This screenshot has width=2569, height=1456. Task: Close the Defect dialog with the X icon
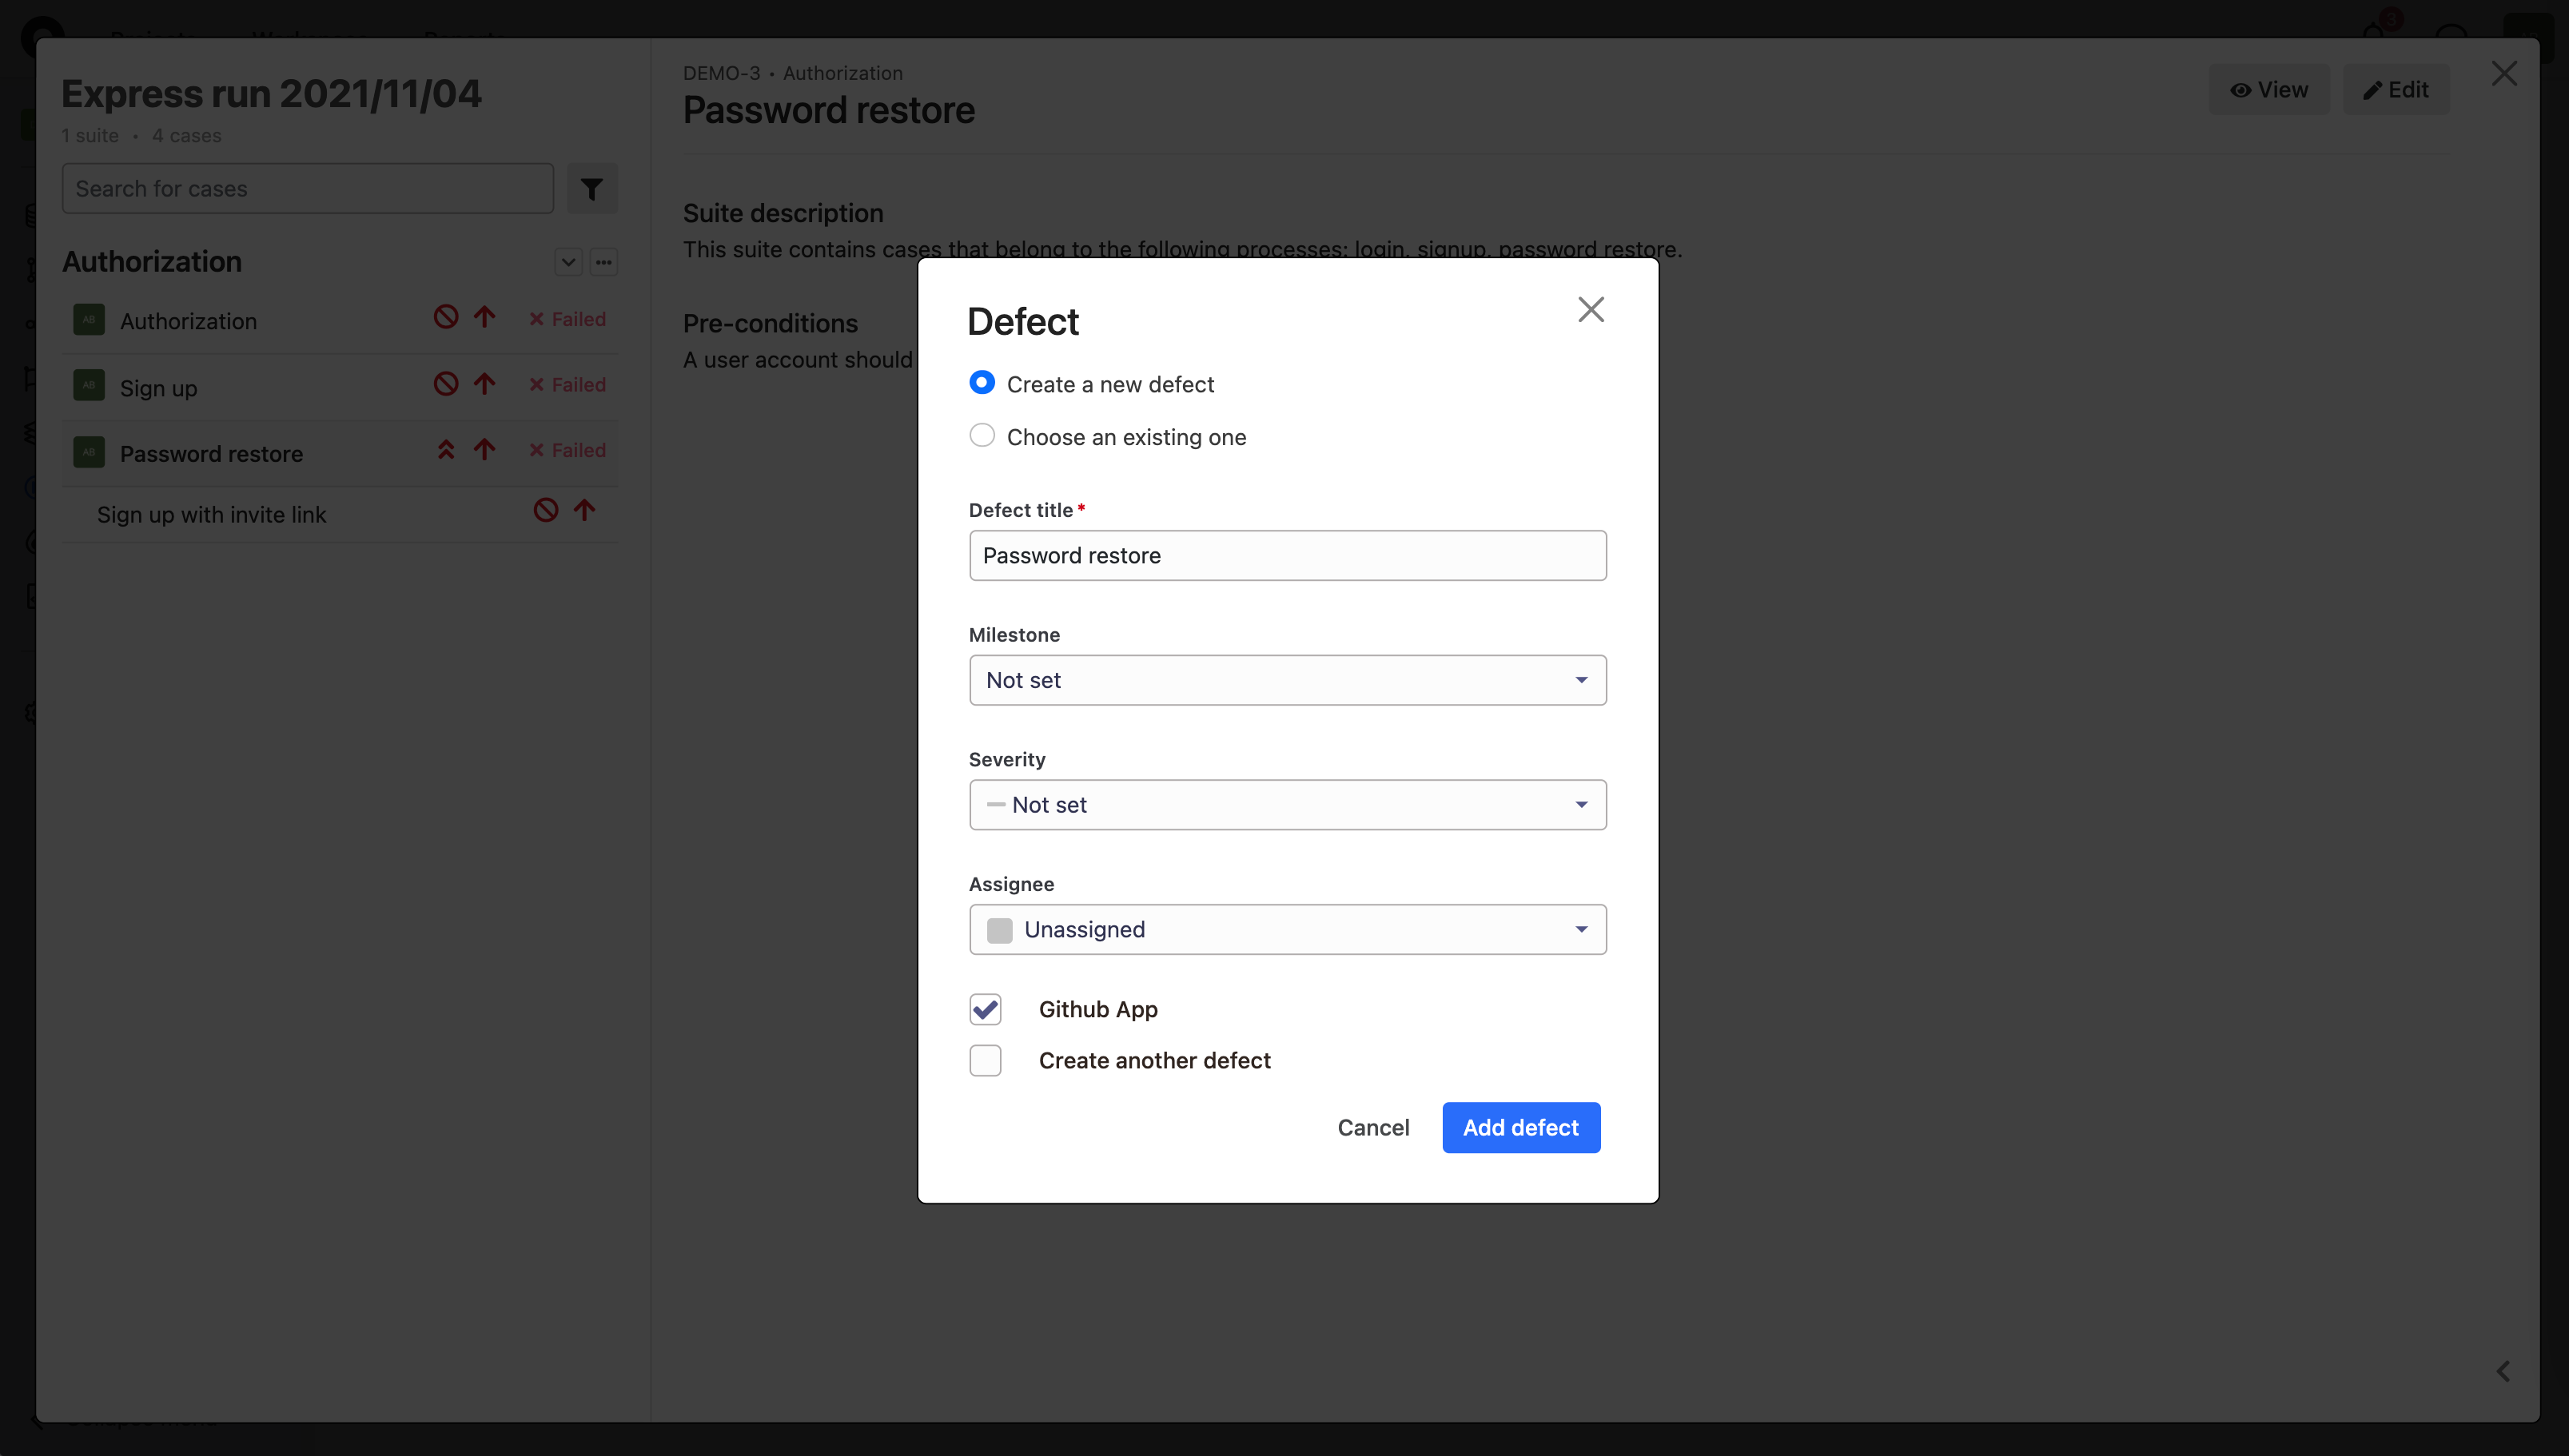click(1590, 310)
